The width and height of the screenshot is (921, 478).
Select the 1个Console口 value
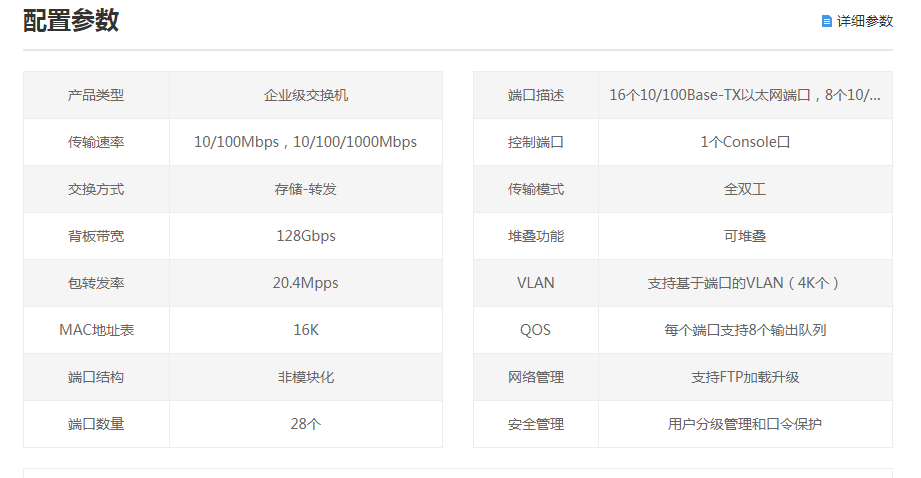pyautogui.click(x=745, y=142)
